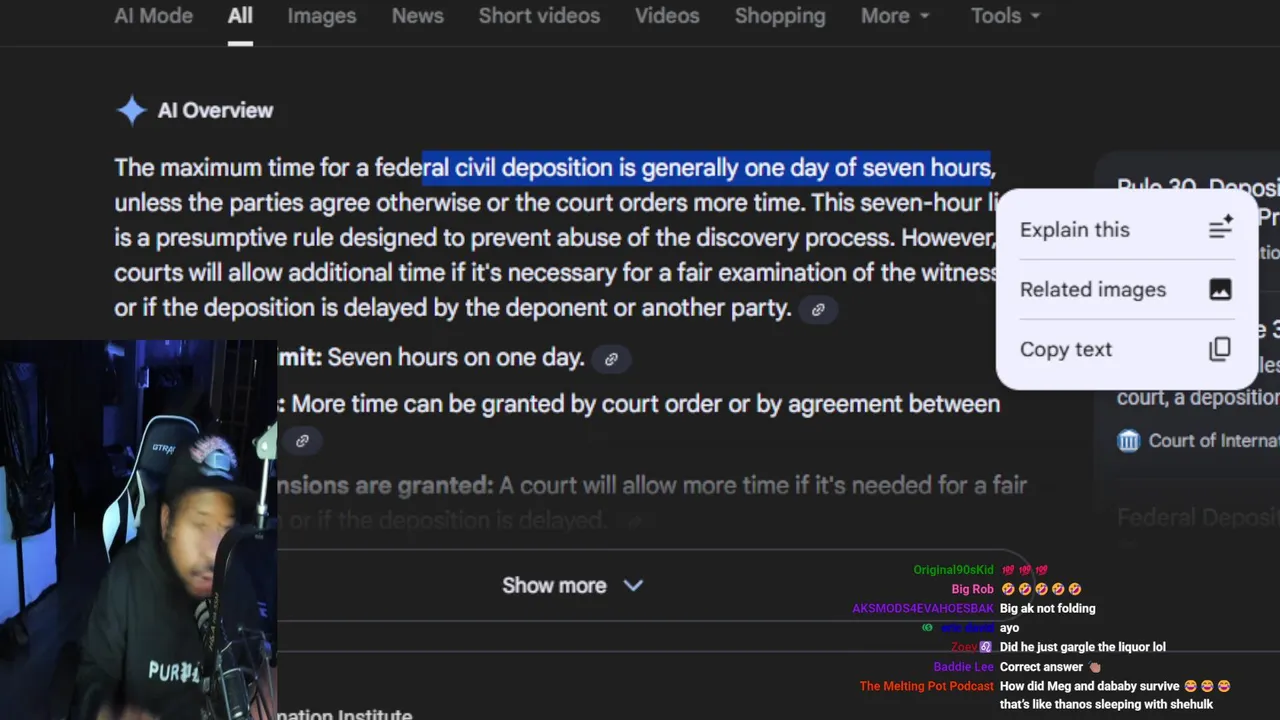Screen dimensions: 1280x720
Task: Choose Related images from context menu
Action: tap(1126, 289)
